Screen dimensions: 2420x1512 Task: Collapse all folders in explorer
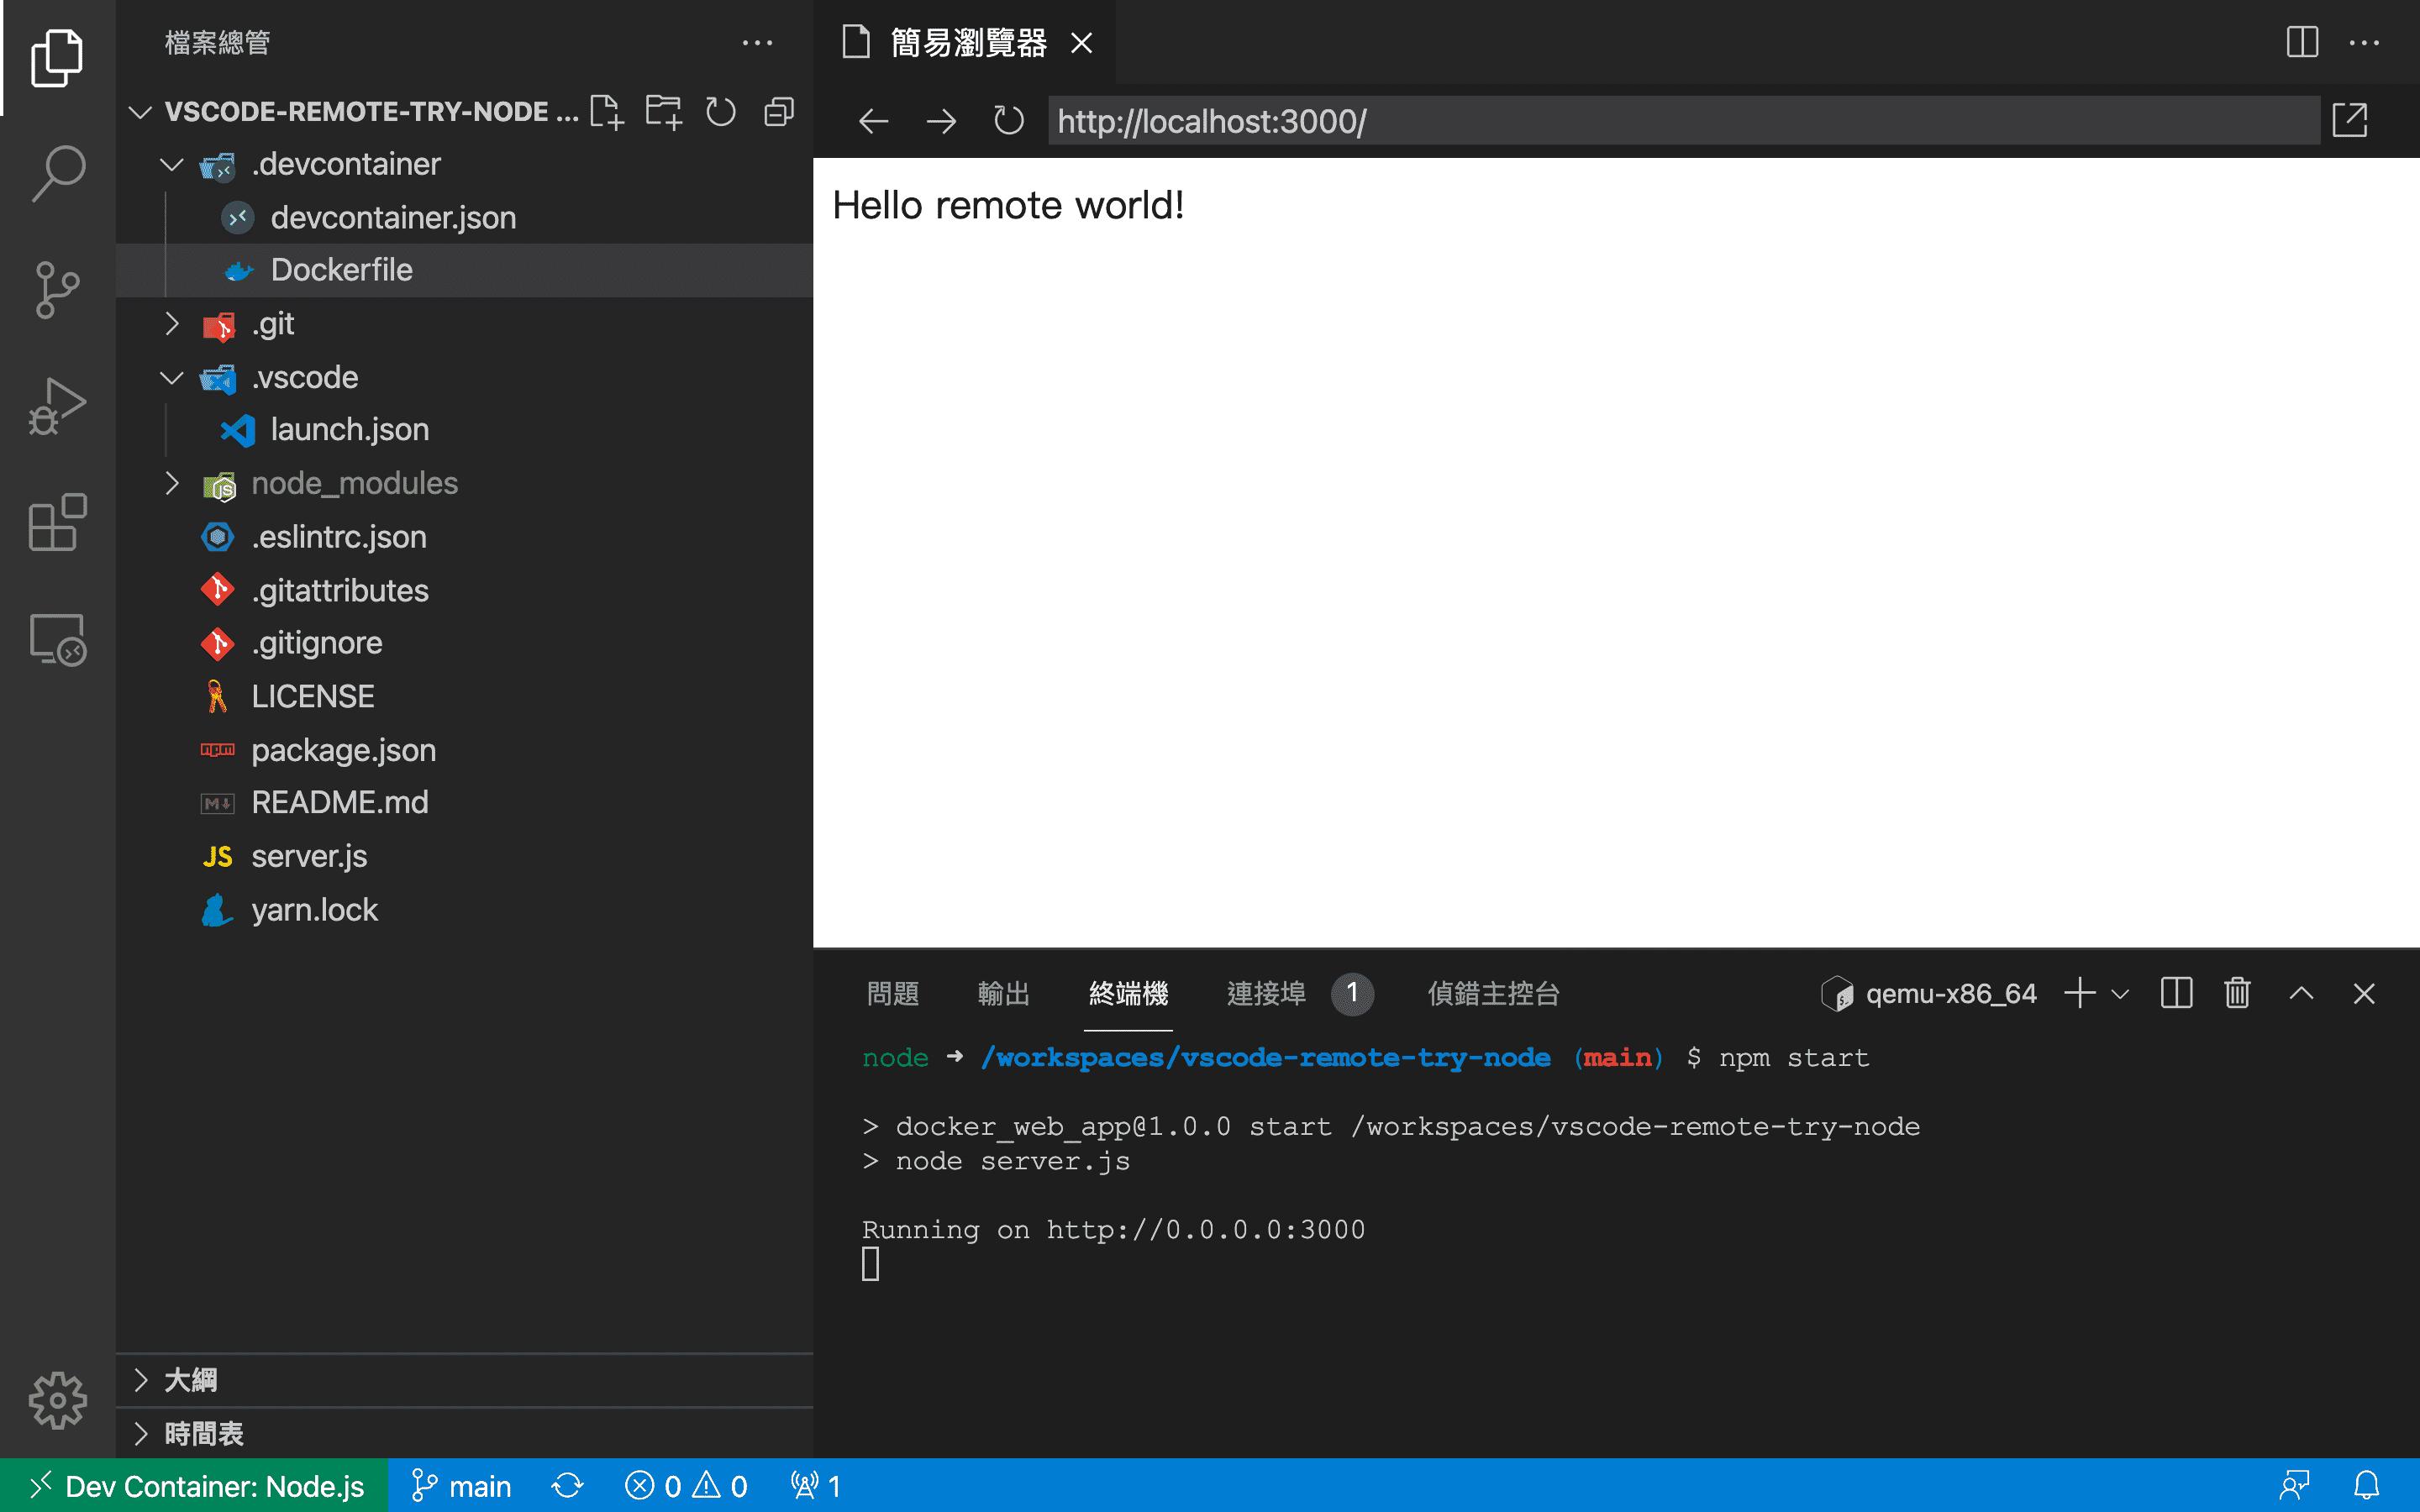pos(779,111)
